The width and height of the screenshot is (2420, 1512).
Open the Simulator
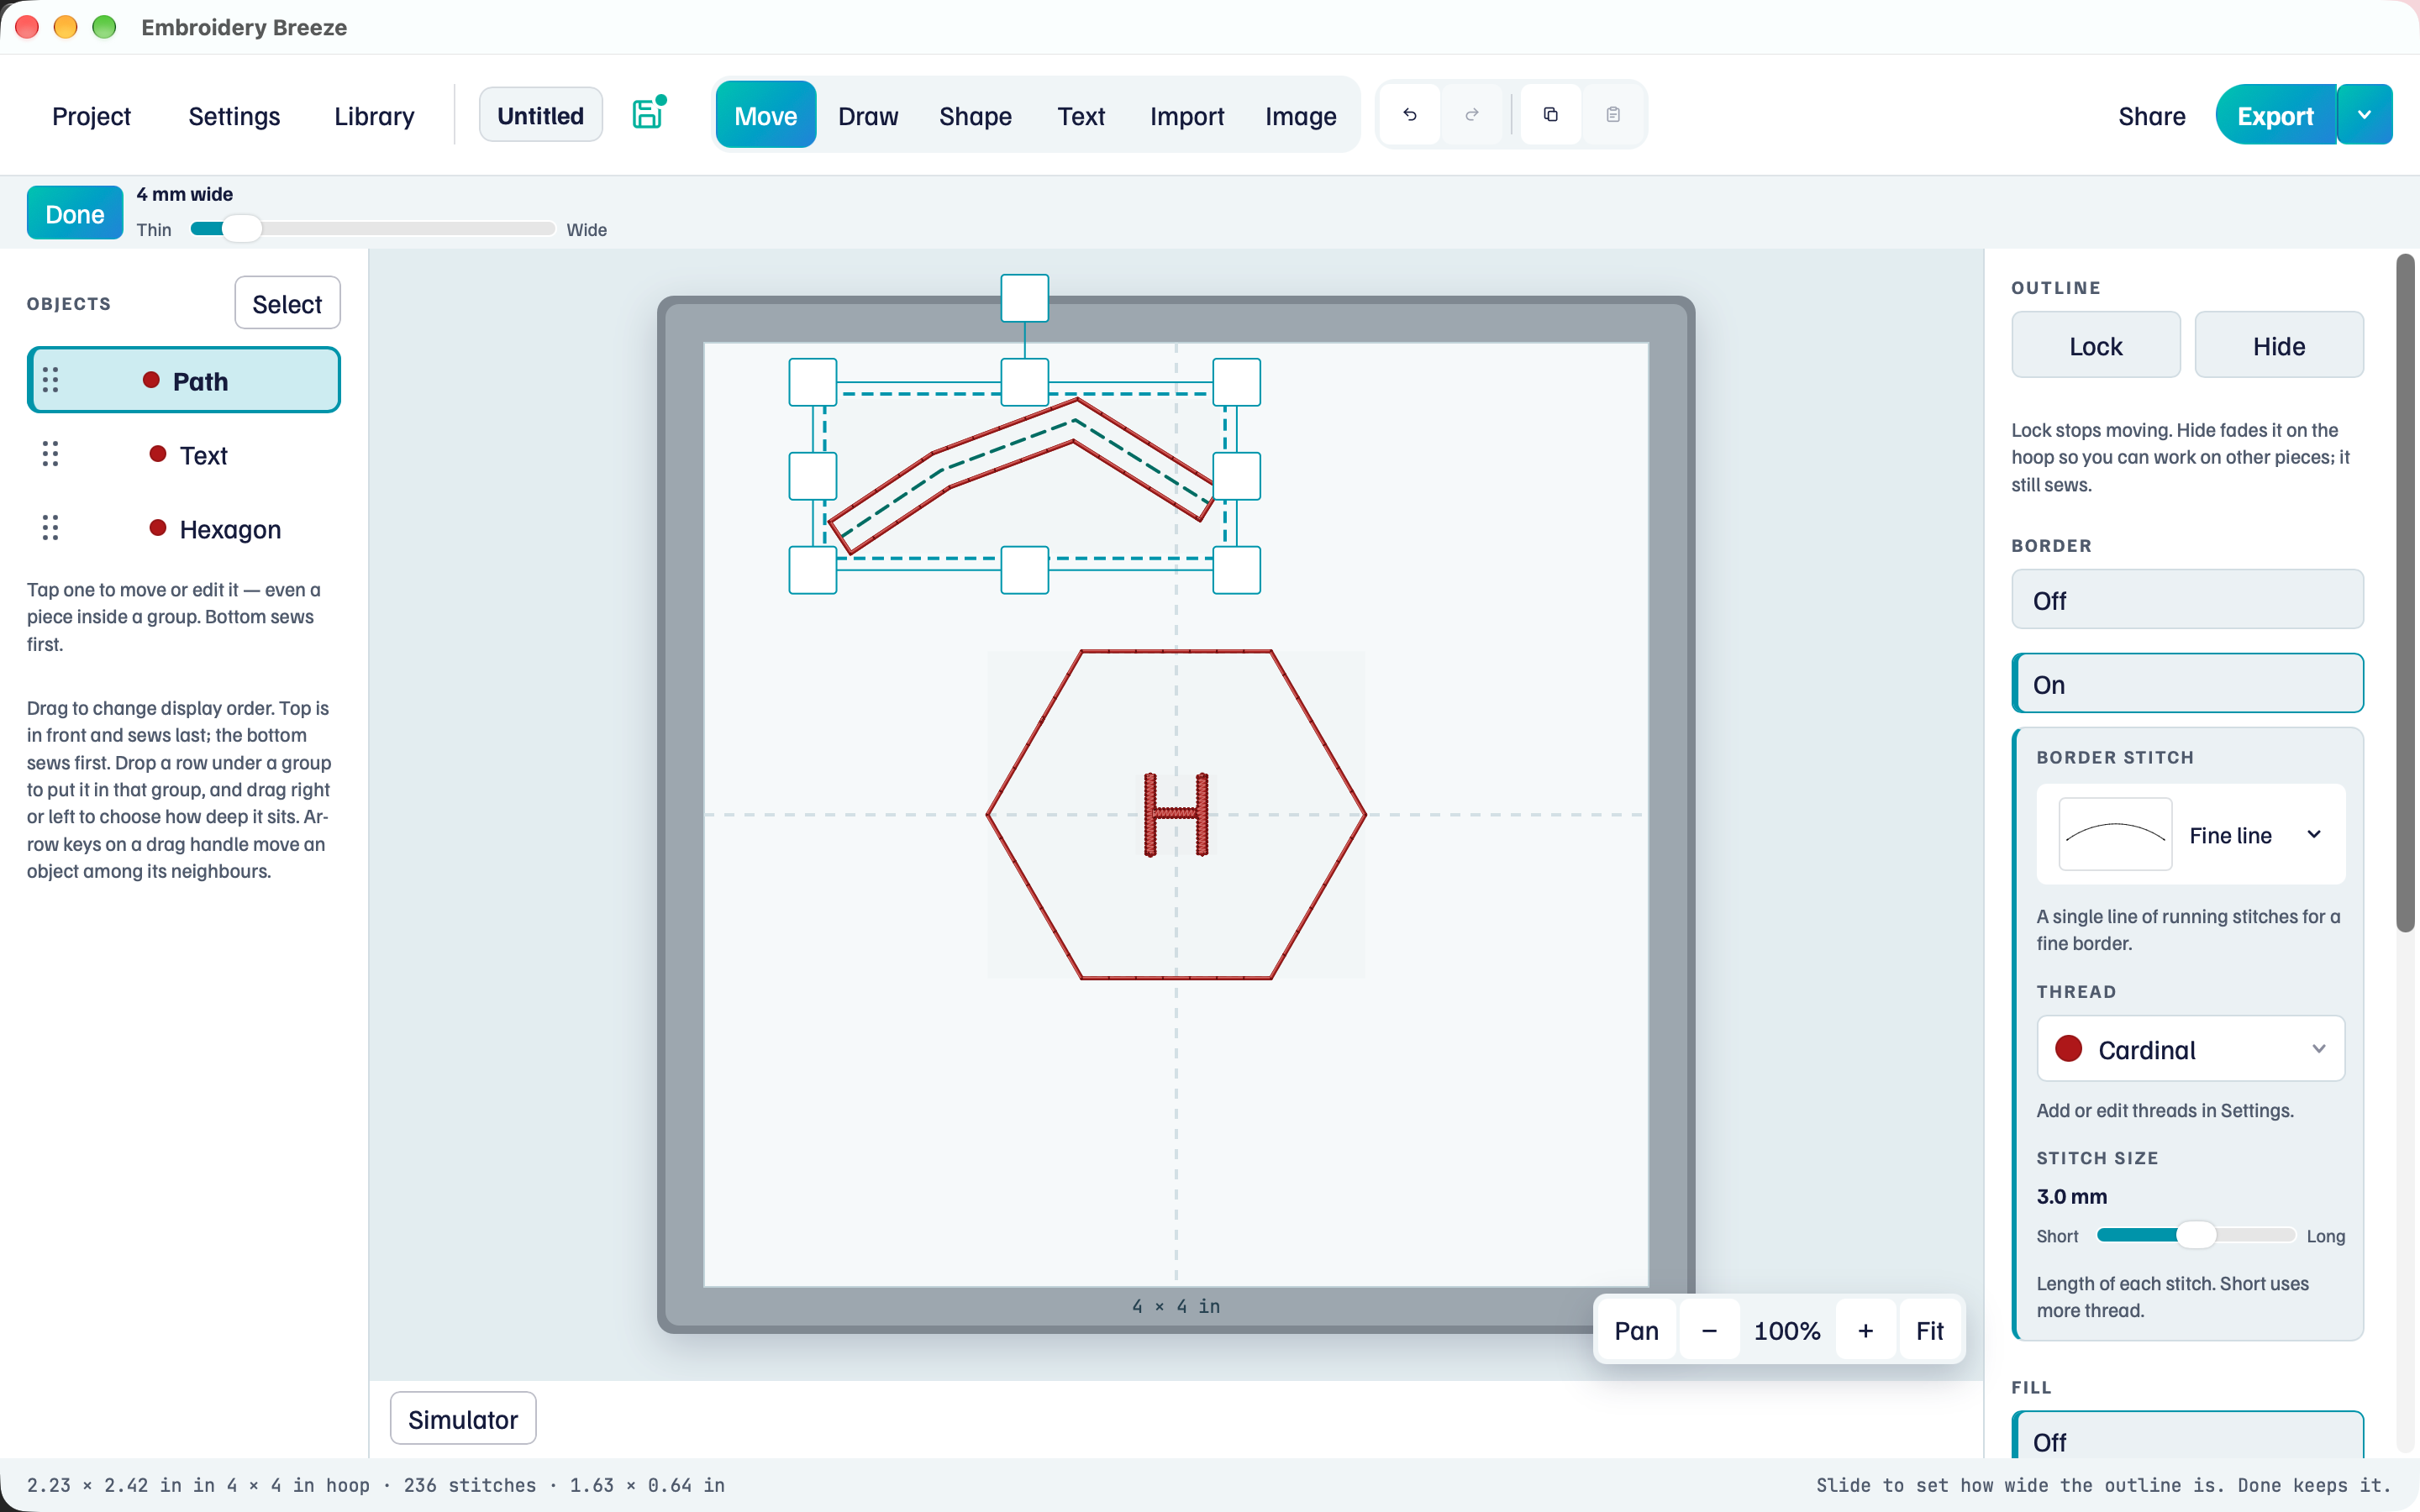[x=463, y=1418]
